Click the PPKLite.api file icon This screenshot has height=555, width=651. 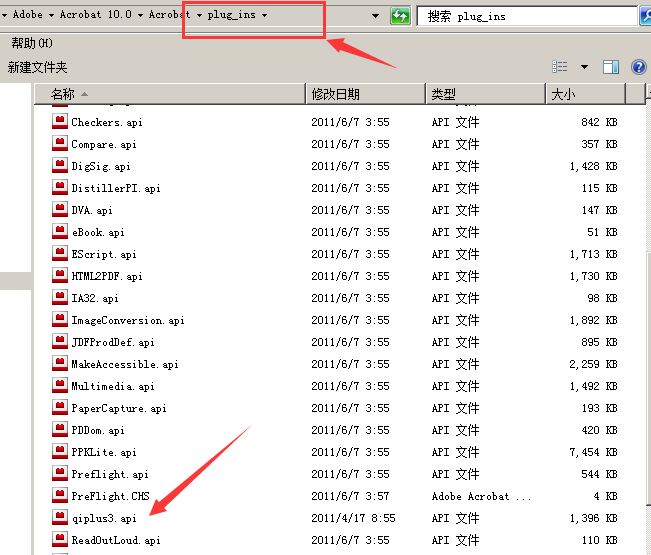(x=60, y=452)
